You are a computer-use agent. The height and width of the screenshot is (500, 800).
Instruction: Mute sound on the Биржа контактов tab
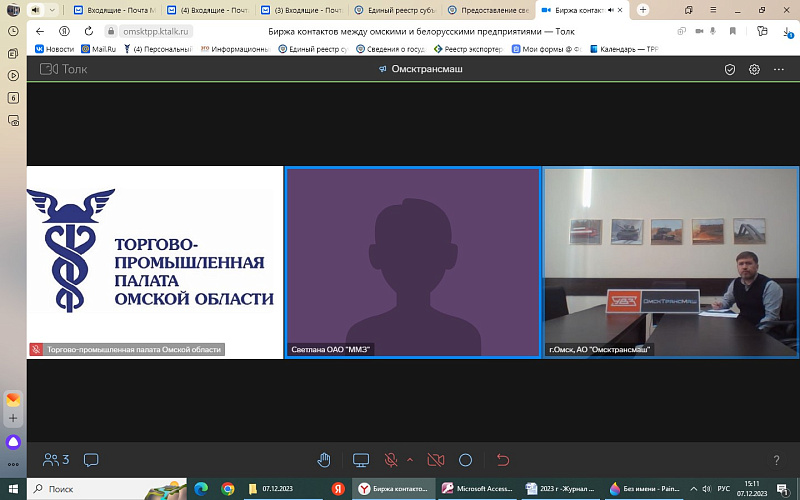(x=611, y=10)
